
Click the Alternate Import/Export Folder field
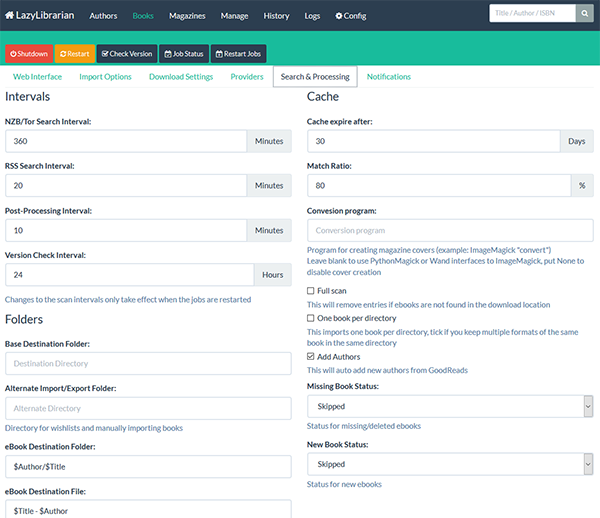click(x=148, y=408)
